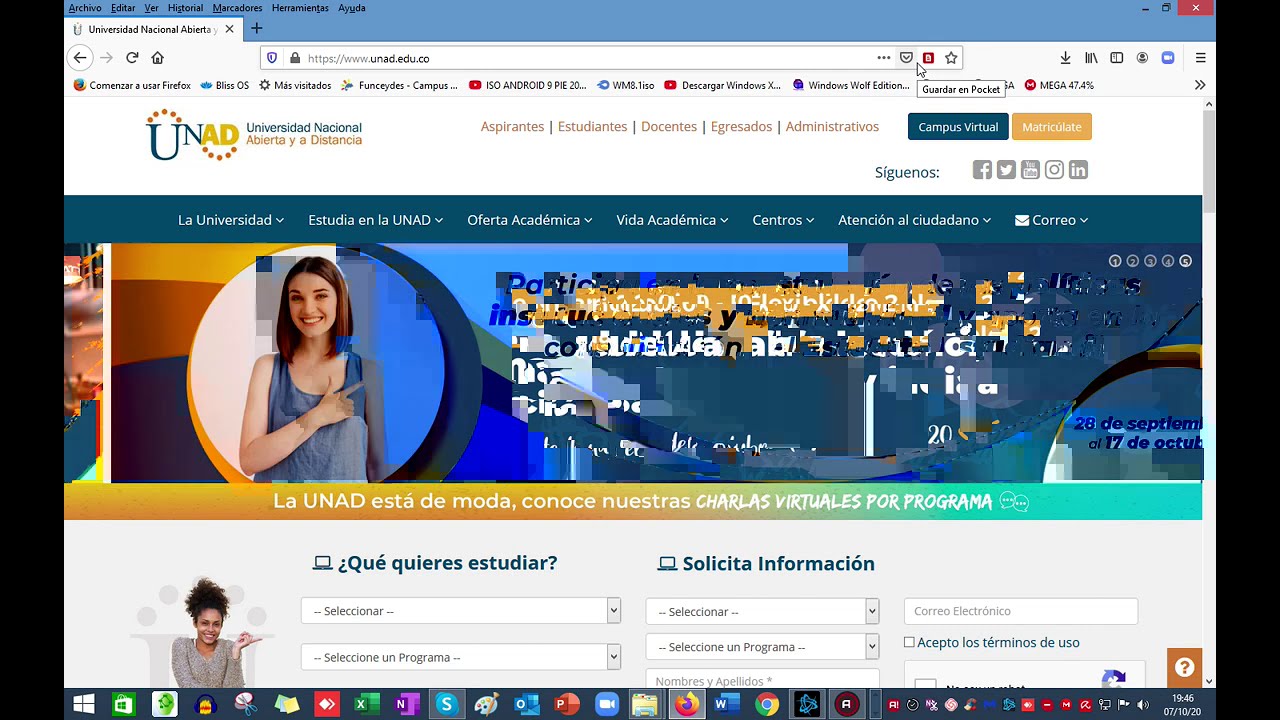The image size is (1280, 720).
Task: Go to carousel slide 3 indicator
Action: [x=1150, y=261]
